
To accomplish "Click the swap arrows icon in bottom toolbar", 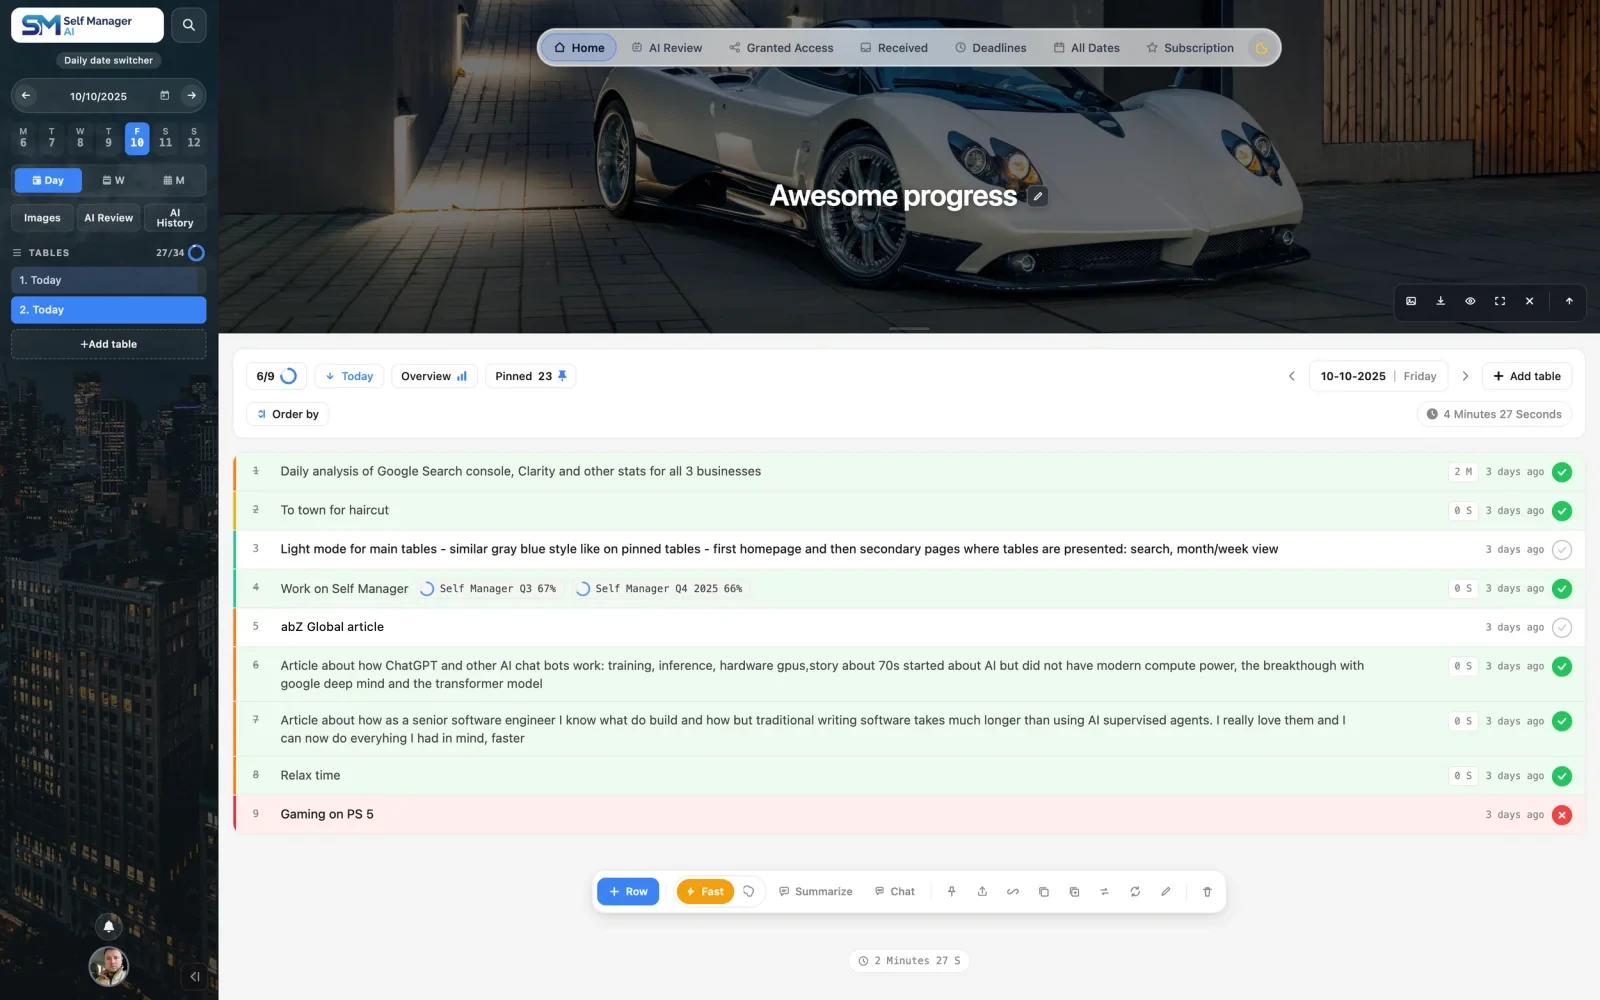I will [x=1104, y=891].
